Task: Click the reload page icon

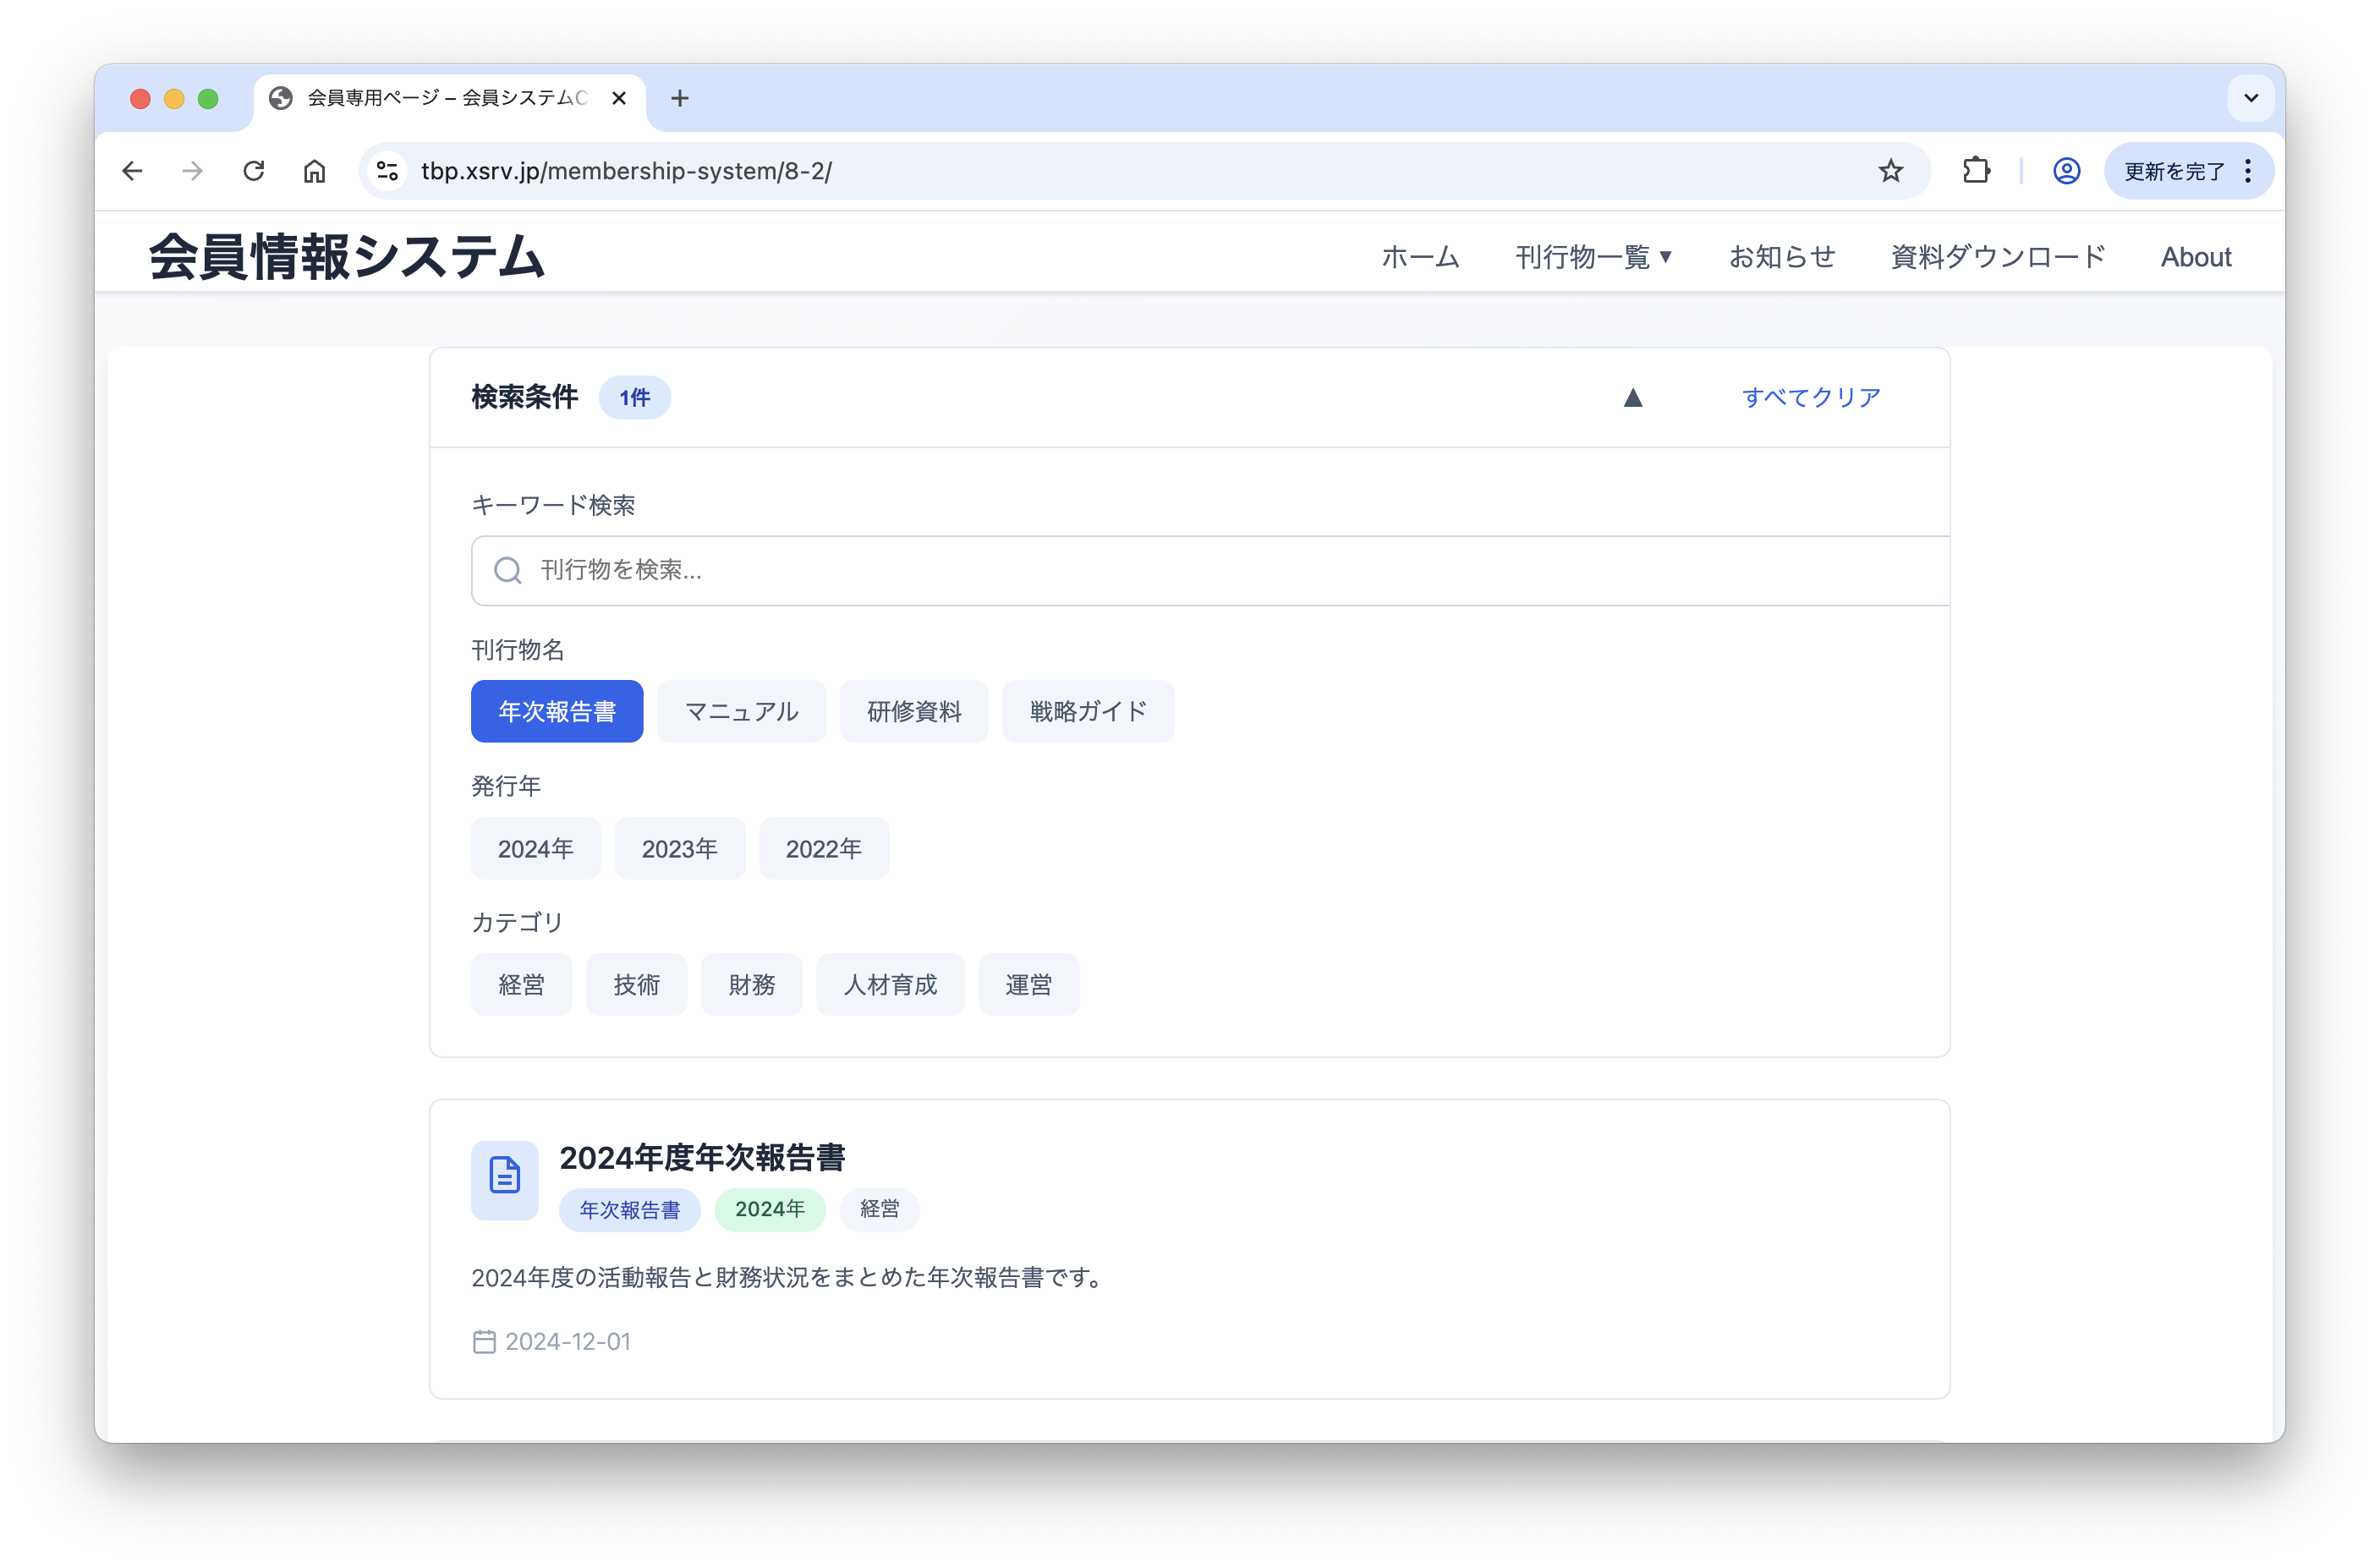Action: pyautogui.click(x=253, y=170)
